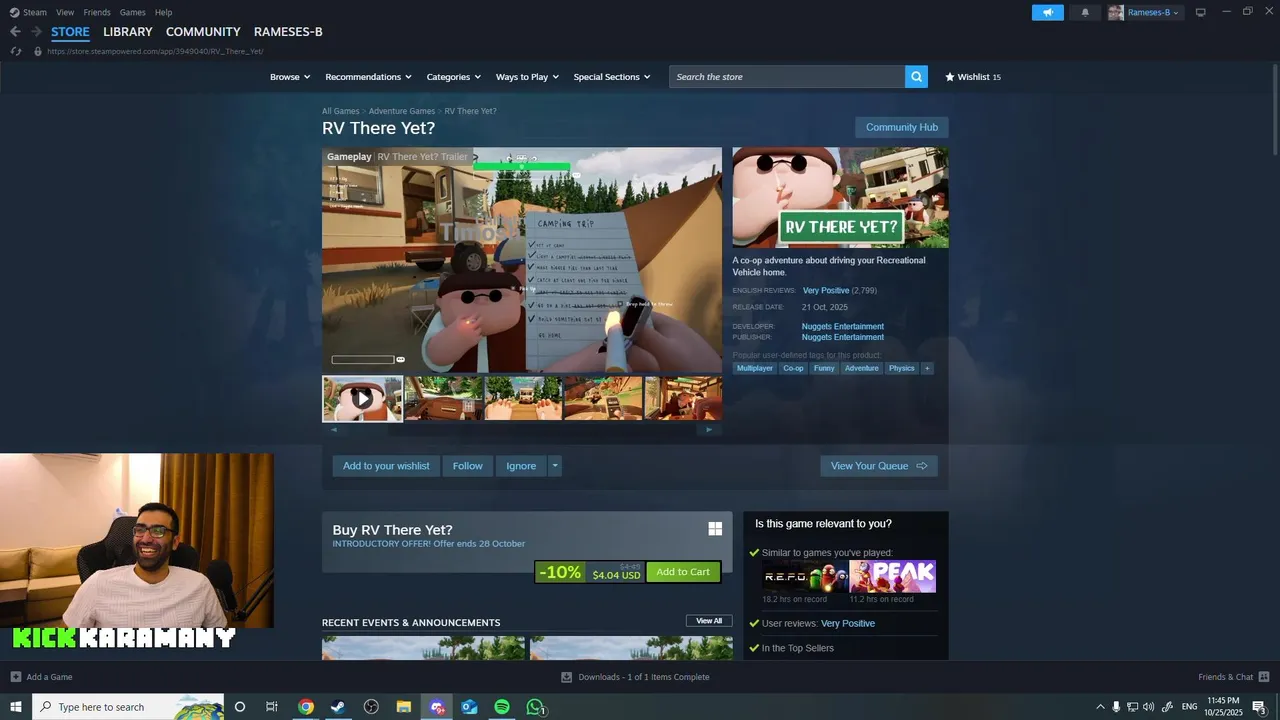This screenshot has width=1280, height=720.
Task: Open the Steam menu
Action: tap(28, 12)
